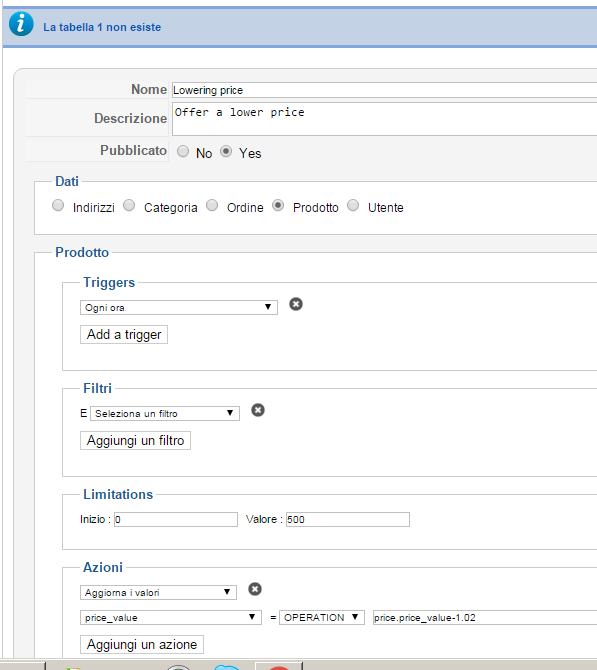Delete the 'Seleziona un filtro' filter row
Image resolution: width=597 pixels, height=670 pixels.
[258, 410]
